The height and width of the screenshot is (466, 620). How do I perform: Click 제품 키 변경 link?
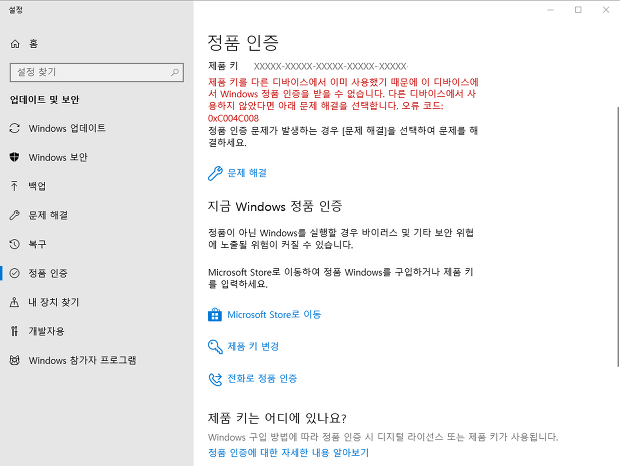pyautogui.click(x=253, y=347)
